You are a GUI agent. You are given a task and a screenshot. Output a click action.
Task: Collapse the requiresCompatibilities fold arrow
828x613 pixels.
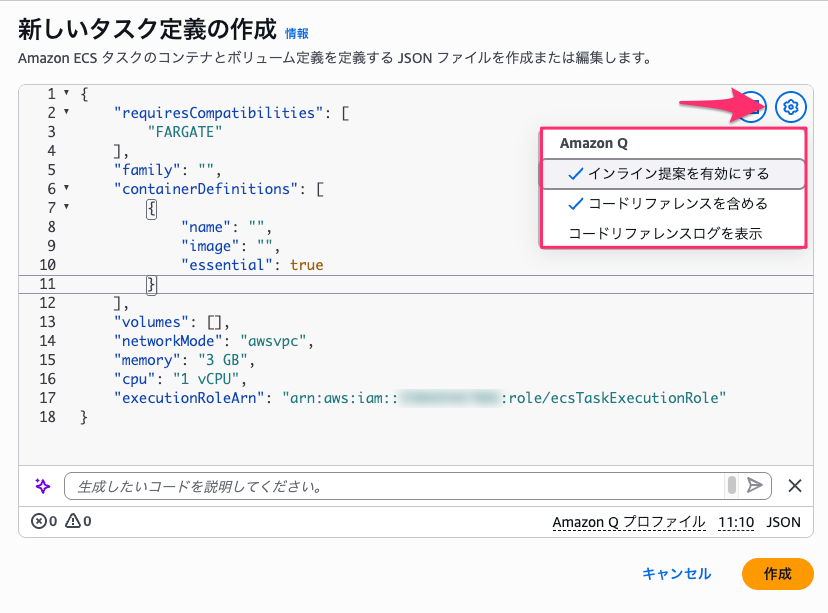point(67,112)
